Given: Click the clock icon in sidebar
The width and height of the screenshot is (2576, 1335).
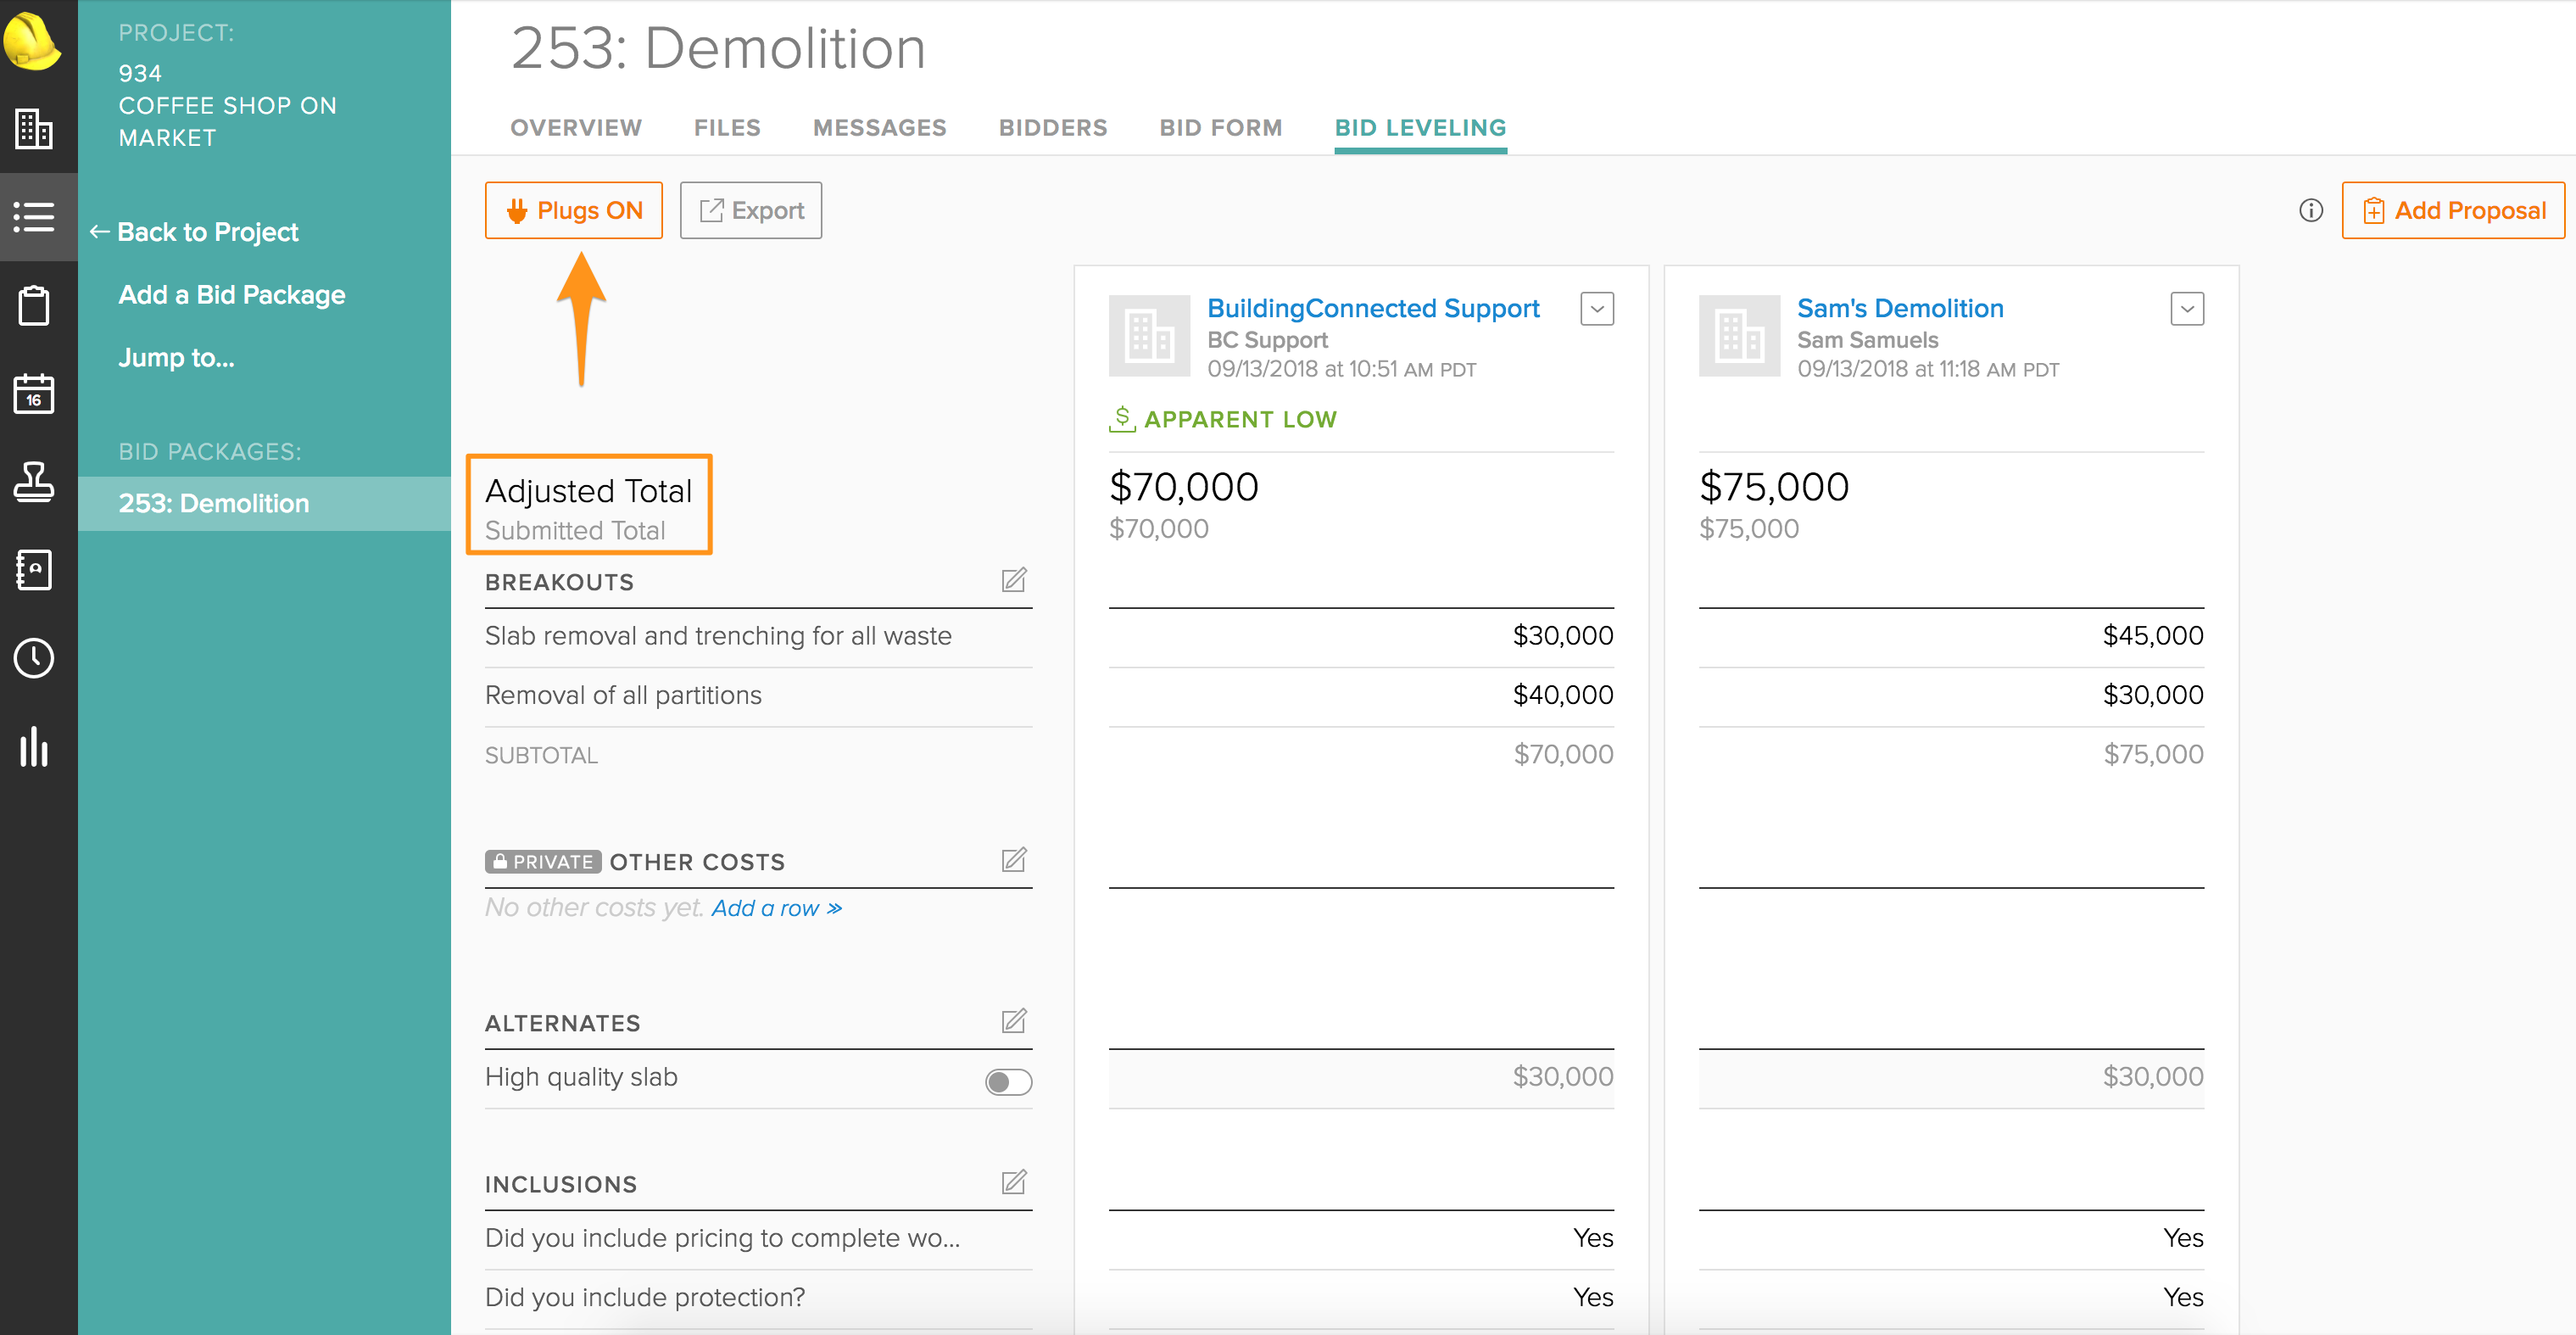Looking at the screenshot, I should click(x=34, y=658).
